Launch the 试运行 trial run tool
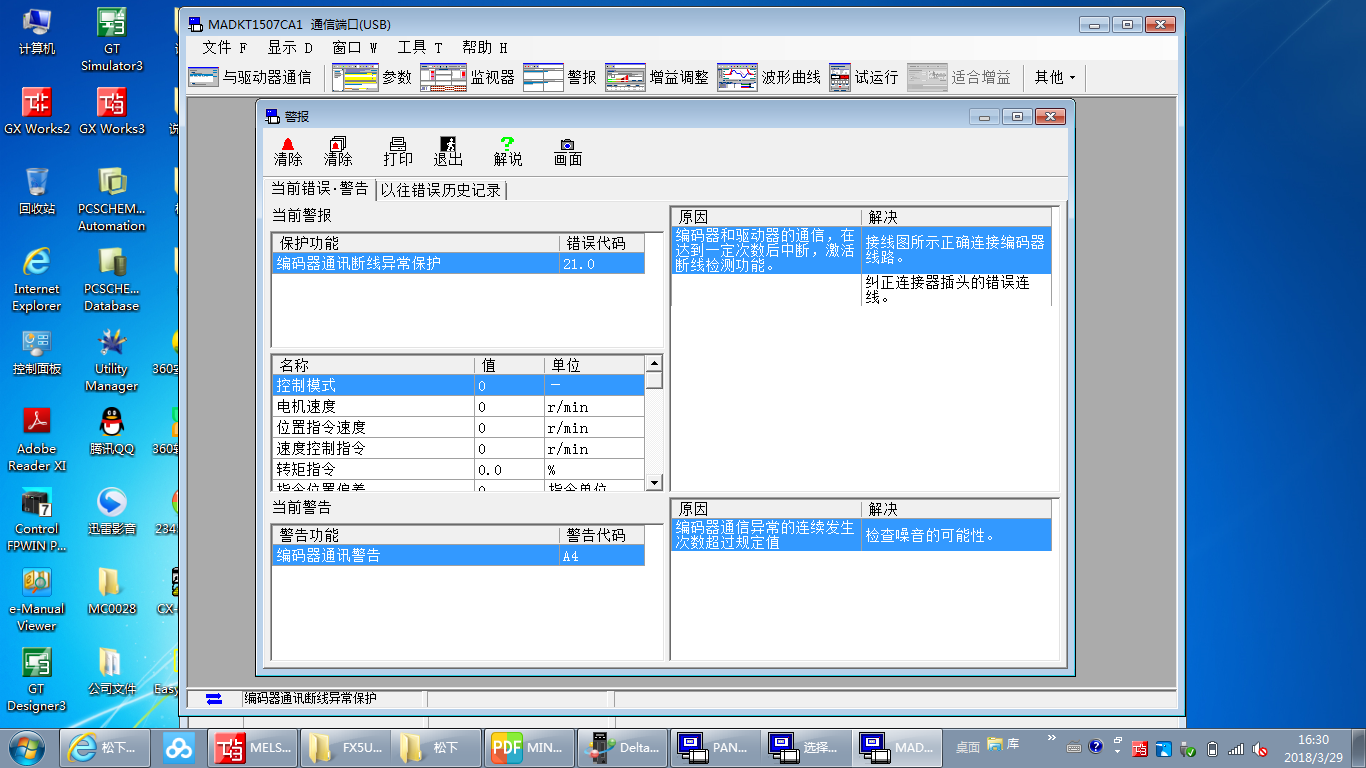This screenshot has width=1366, height=768. pos(840,78)
